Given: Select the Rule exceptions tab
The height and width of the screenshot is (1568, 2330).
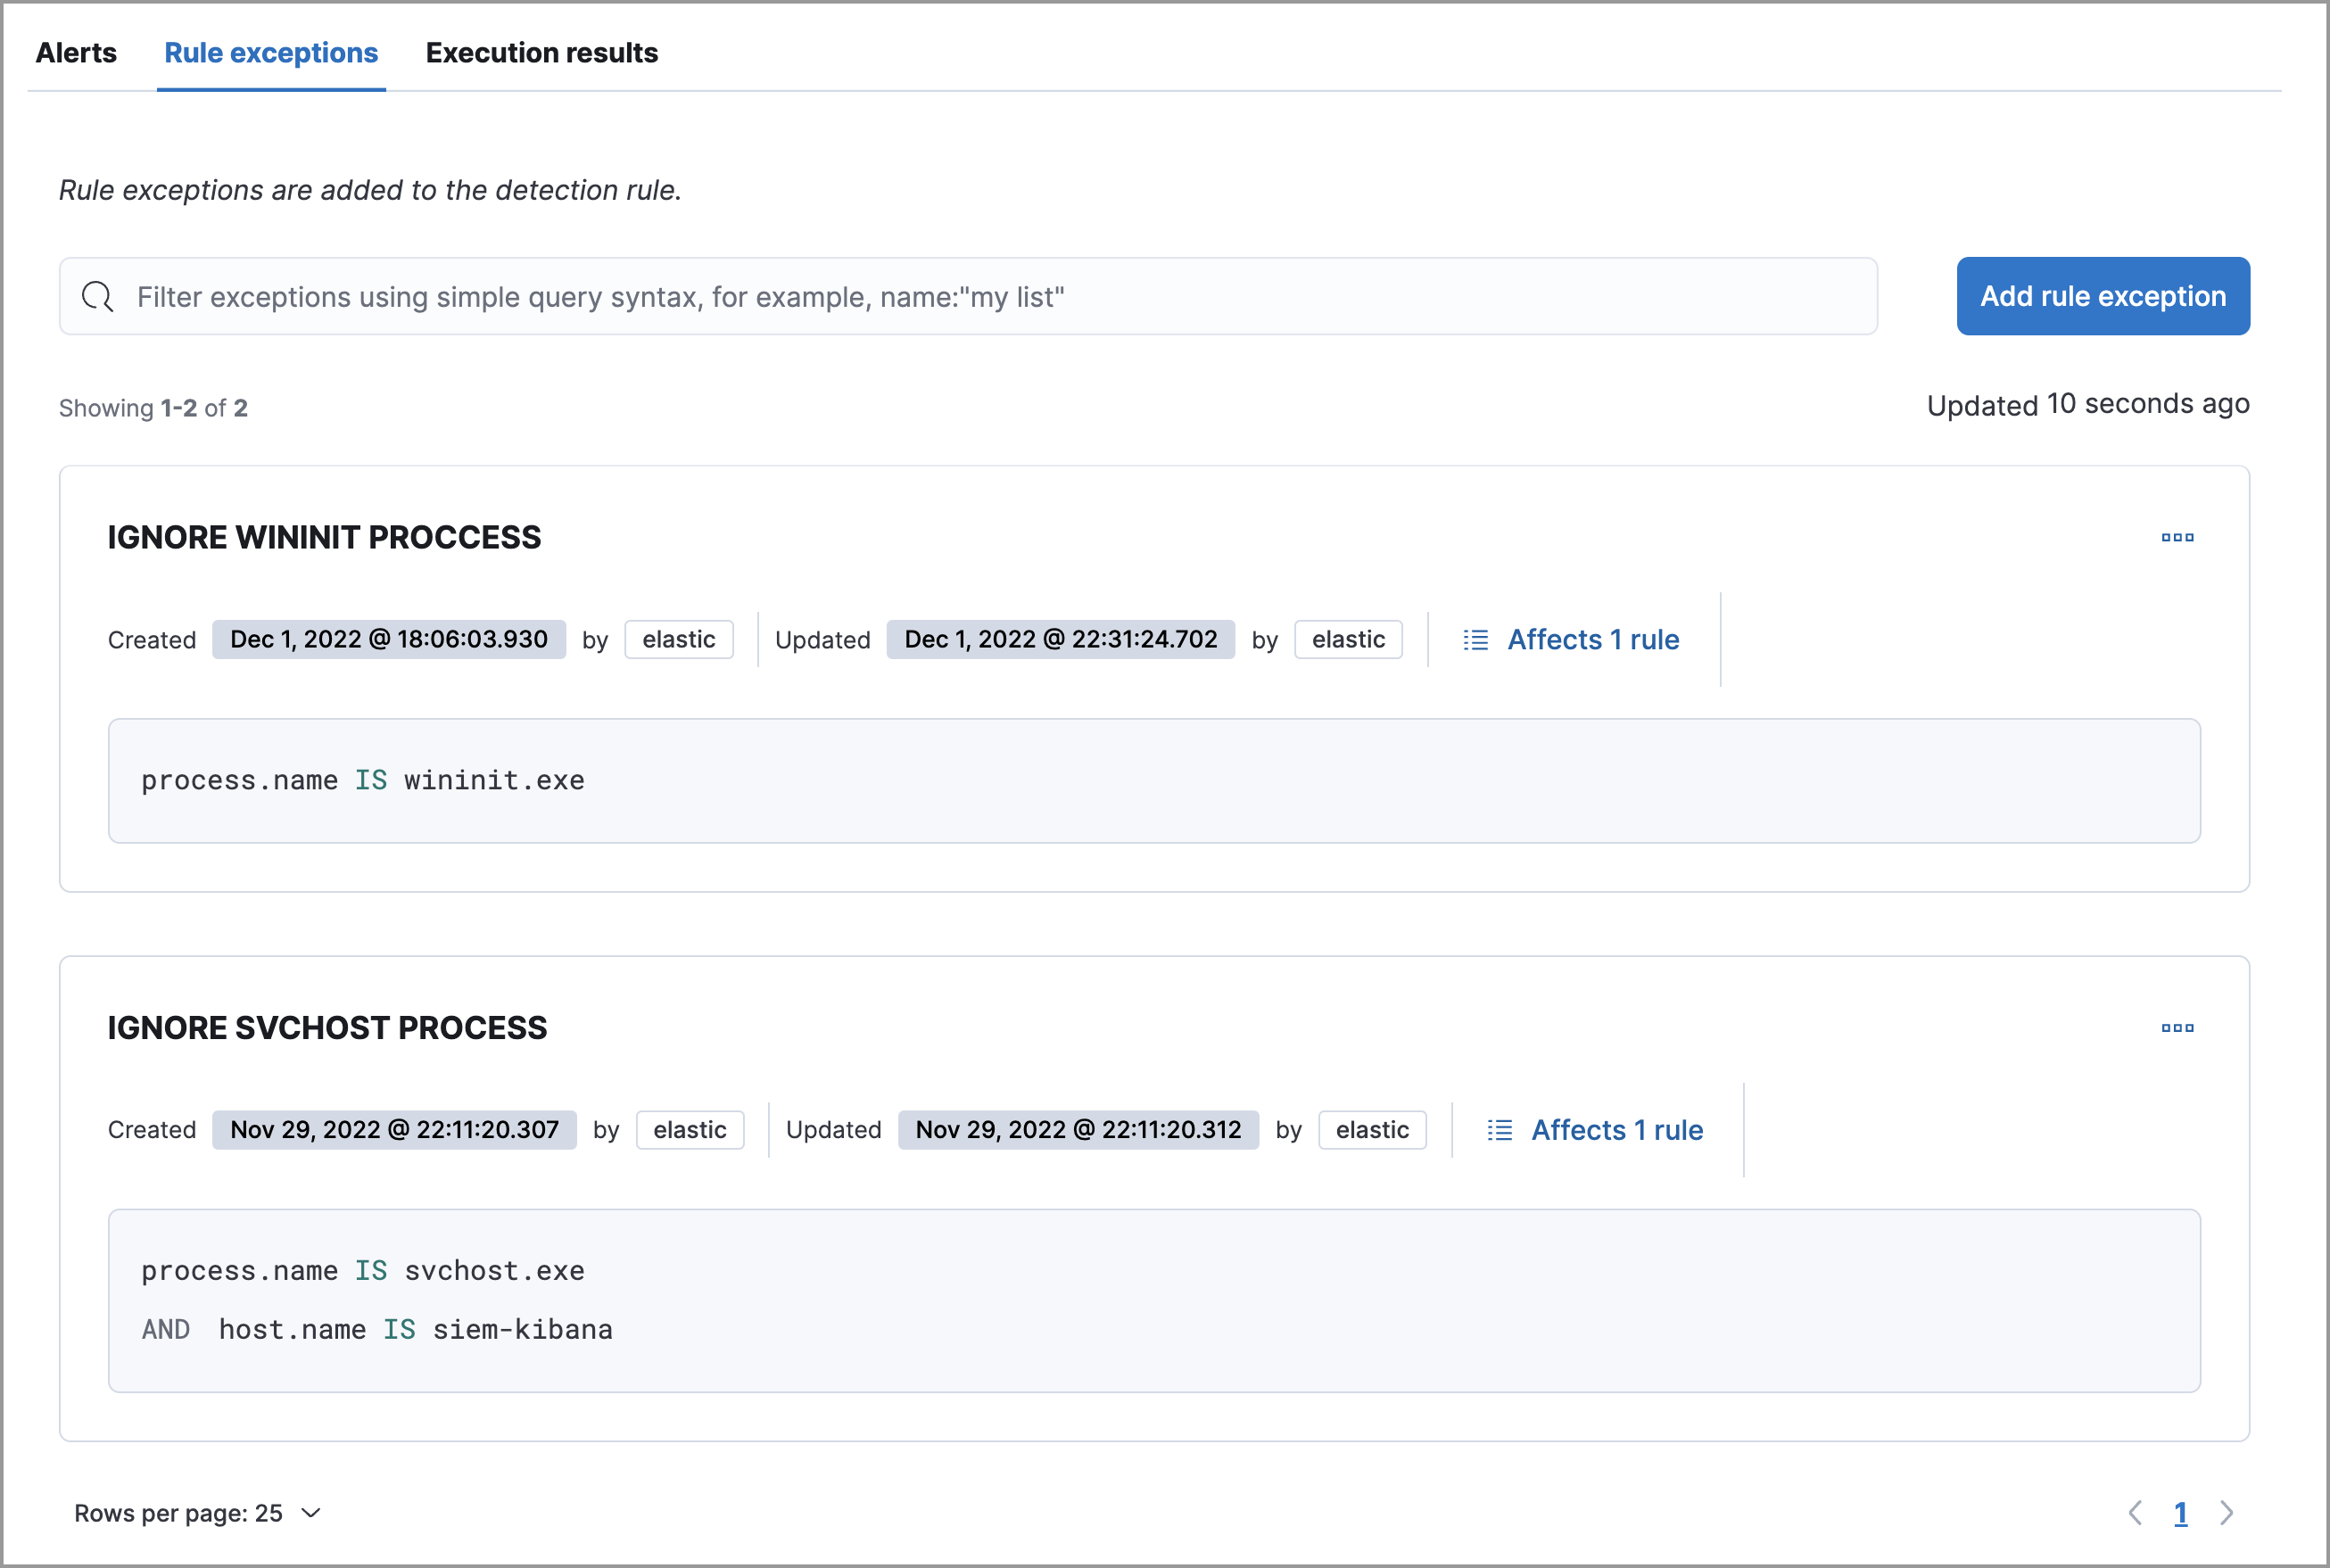Looking at the screenshot, I should (271, 53).
